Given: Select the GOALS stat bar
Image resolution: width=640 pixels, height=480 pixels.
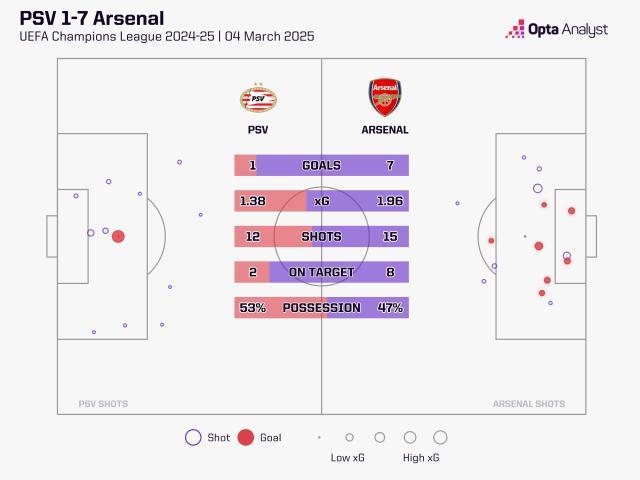Looking at the screenshot, I should [x=321, y=165].
